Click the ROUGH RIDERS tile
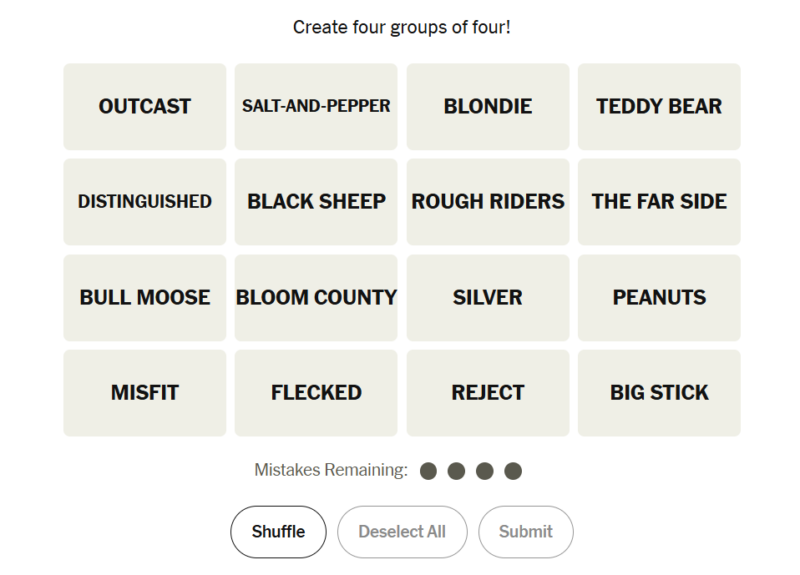The image size is (800, 575). (488, 201)
